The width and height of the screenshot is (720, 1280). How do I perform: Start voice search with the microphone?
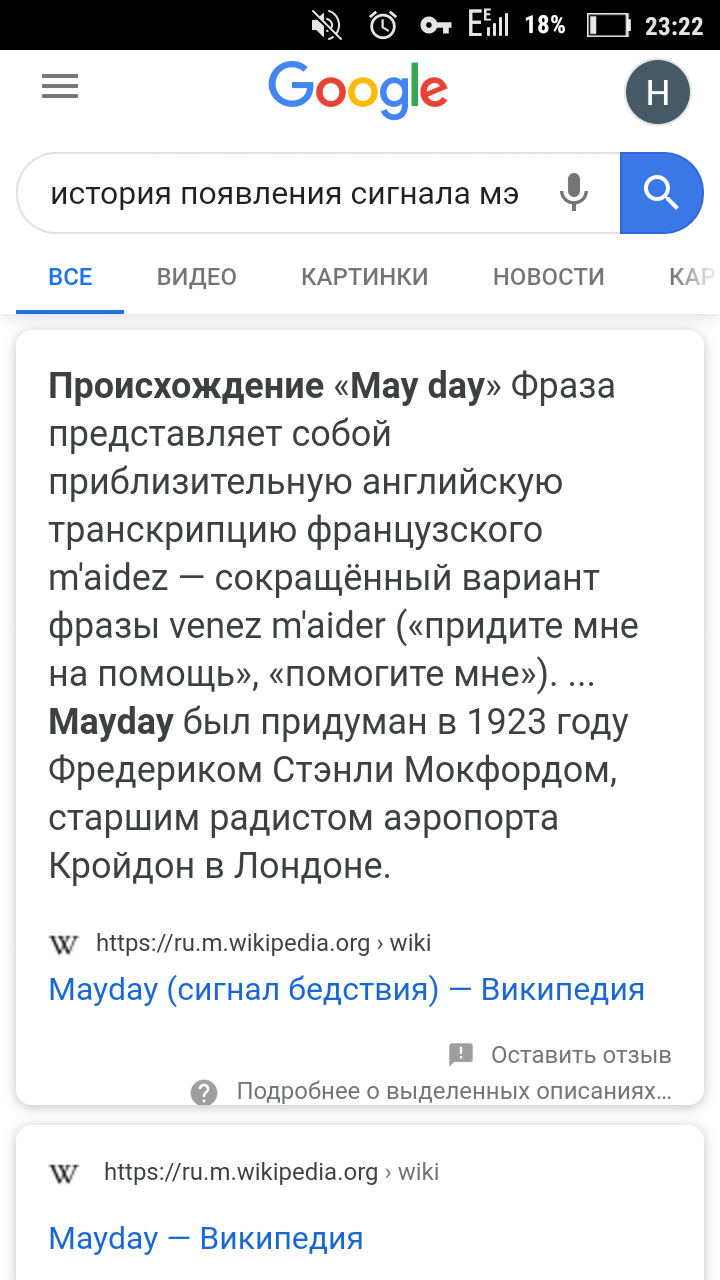(573, 192)
